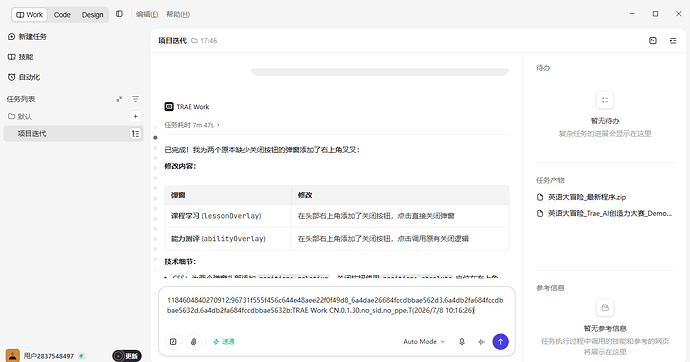Click the 任务产物 section label

tap(550, 180)
